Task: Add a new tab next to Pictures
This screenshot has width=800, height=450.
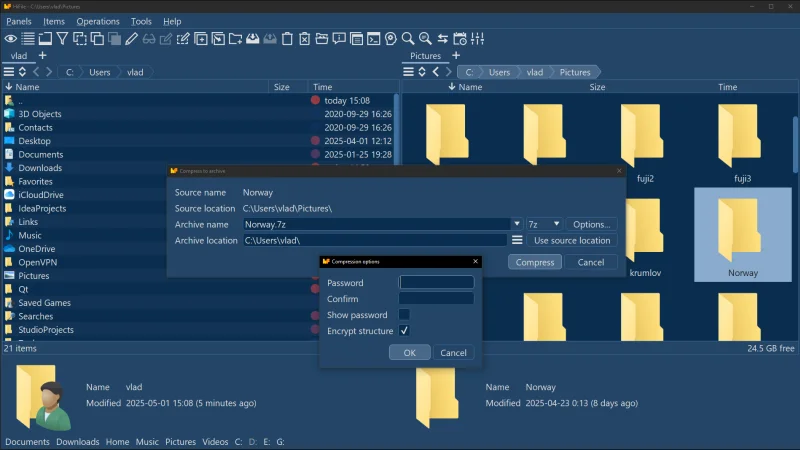Action: tap(456, 55)
